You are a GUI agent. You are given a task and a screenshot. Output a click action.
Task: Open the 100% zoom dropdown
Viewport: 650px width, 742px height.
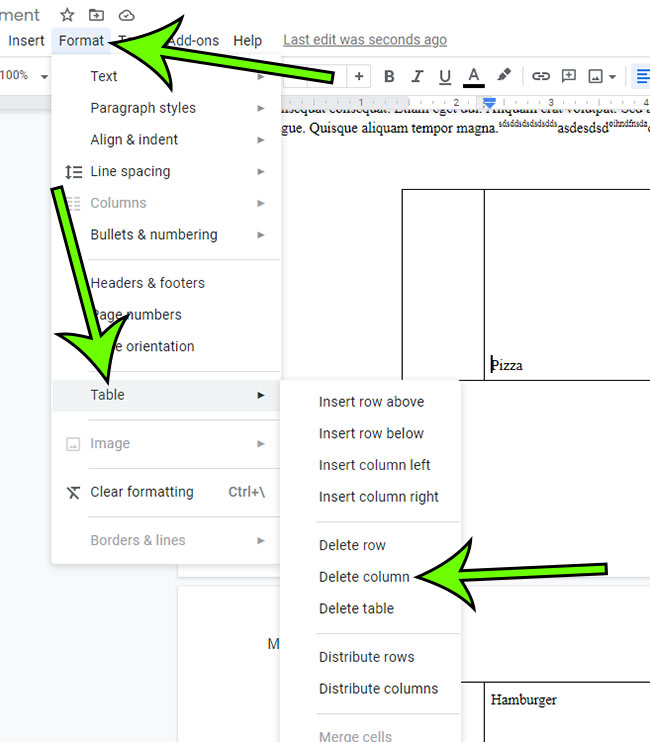point(24,75)
